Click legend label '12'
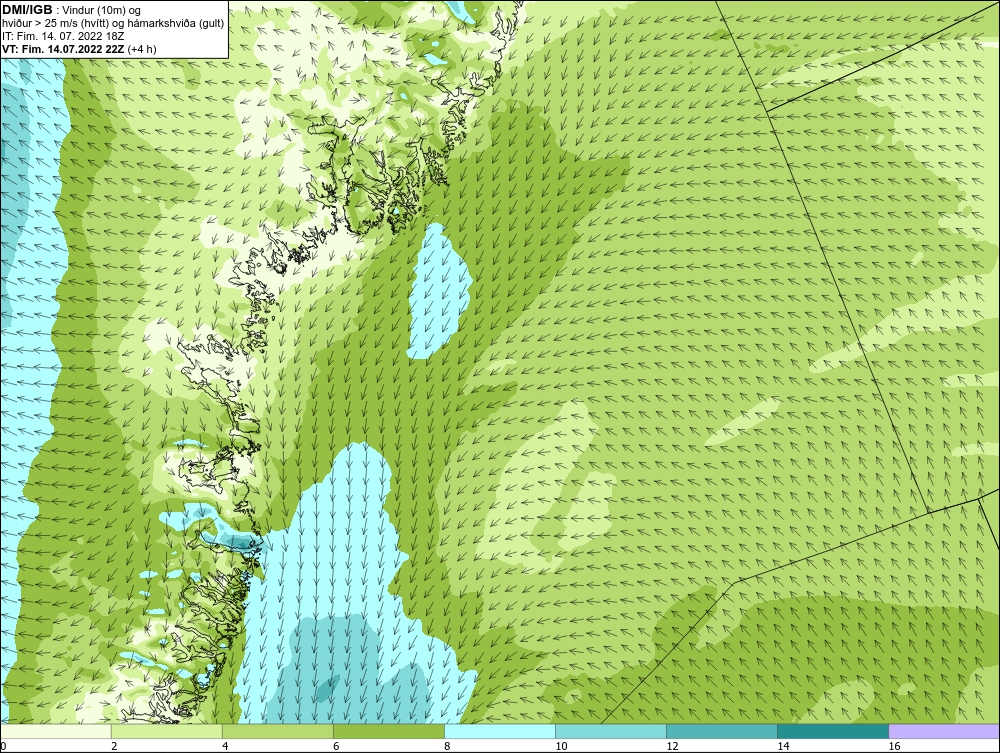The height and width of the screenshot is (753, 1000). [672, 746]
